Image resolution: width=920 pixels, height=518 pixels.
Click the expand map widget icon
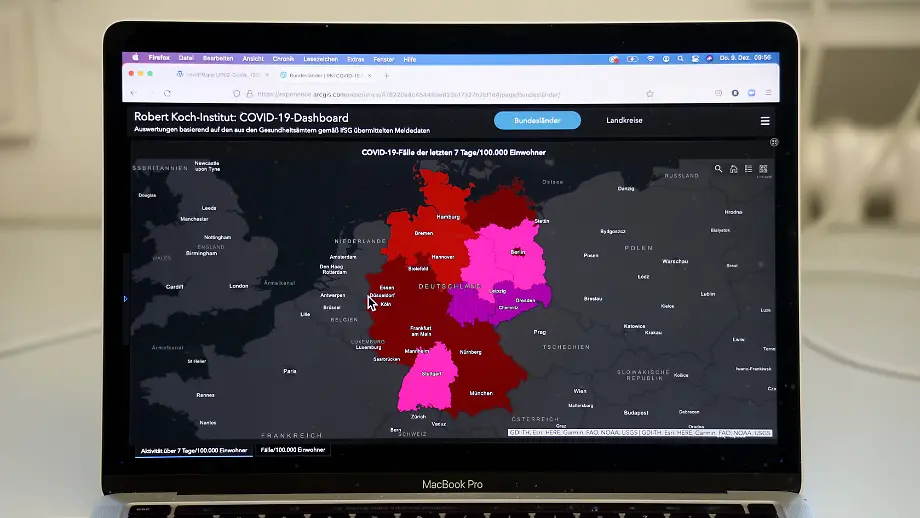[x=773, y=142]
